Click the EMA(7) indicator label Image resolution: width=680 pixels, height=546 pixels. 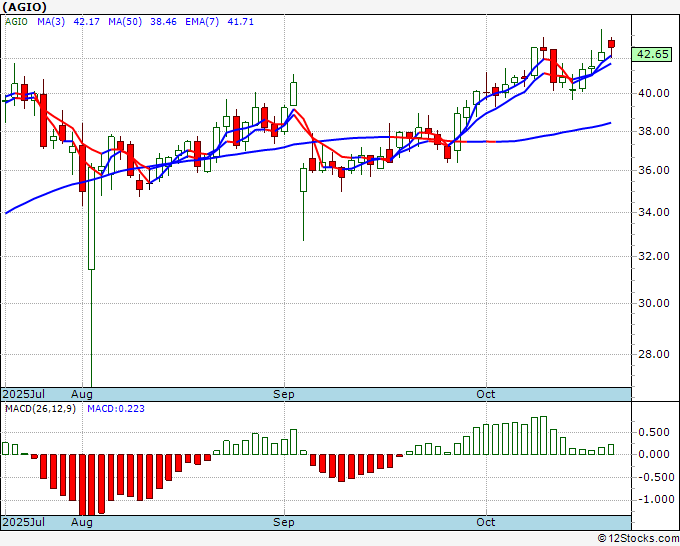(202, 22)
